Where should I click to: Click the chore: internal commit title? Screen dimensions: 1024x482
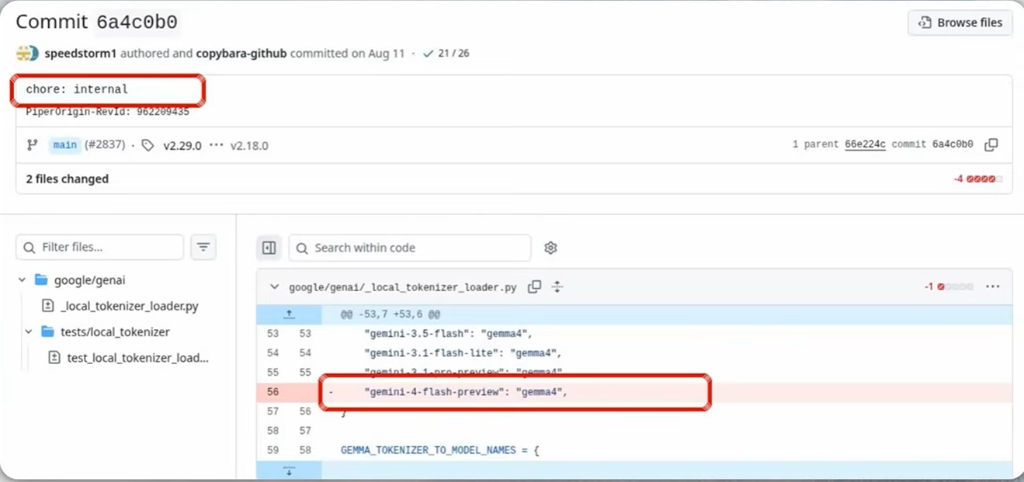point(76,89)
